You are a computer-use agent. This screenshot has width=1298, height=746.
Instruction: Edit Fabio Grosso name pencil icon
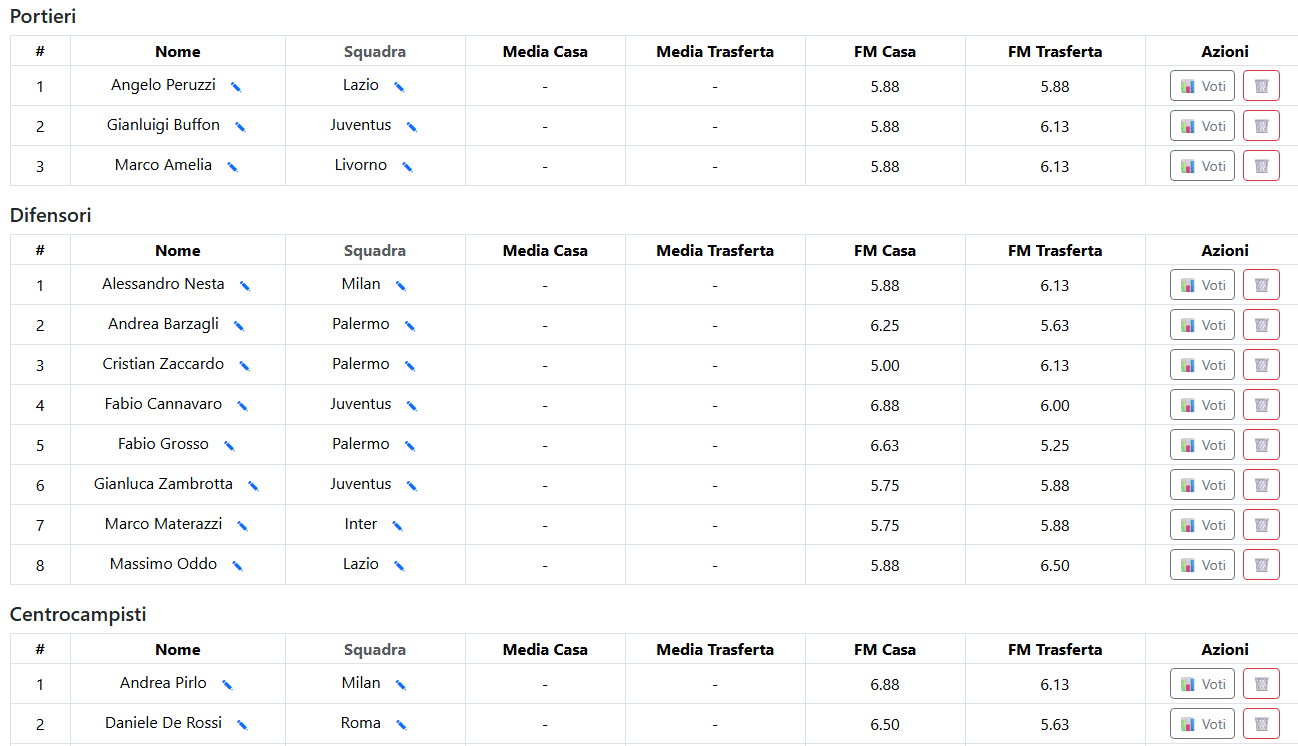pyautogui.click(x=229, y=446)
